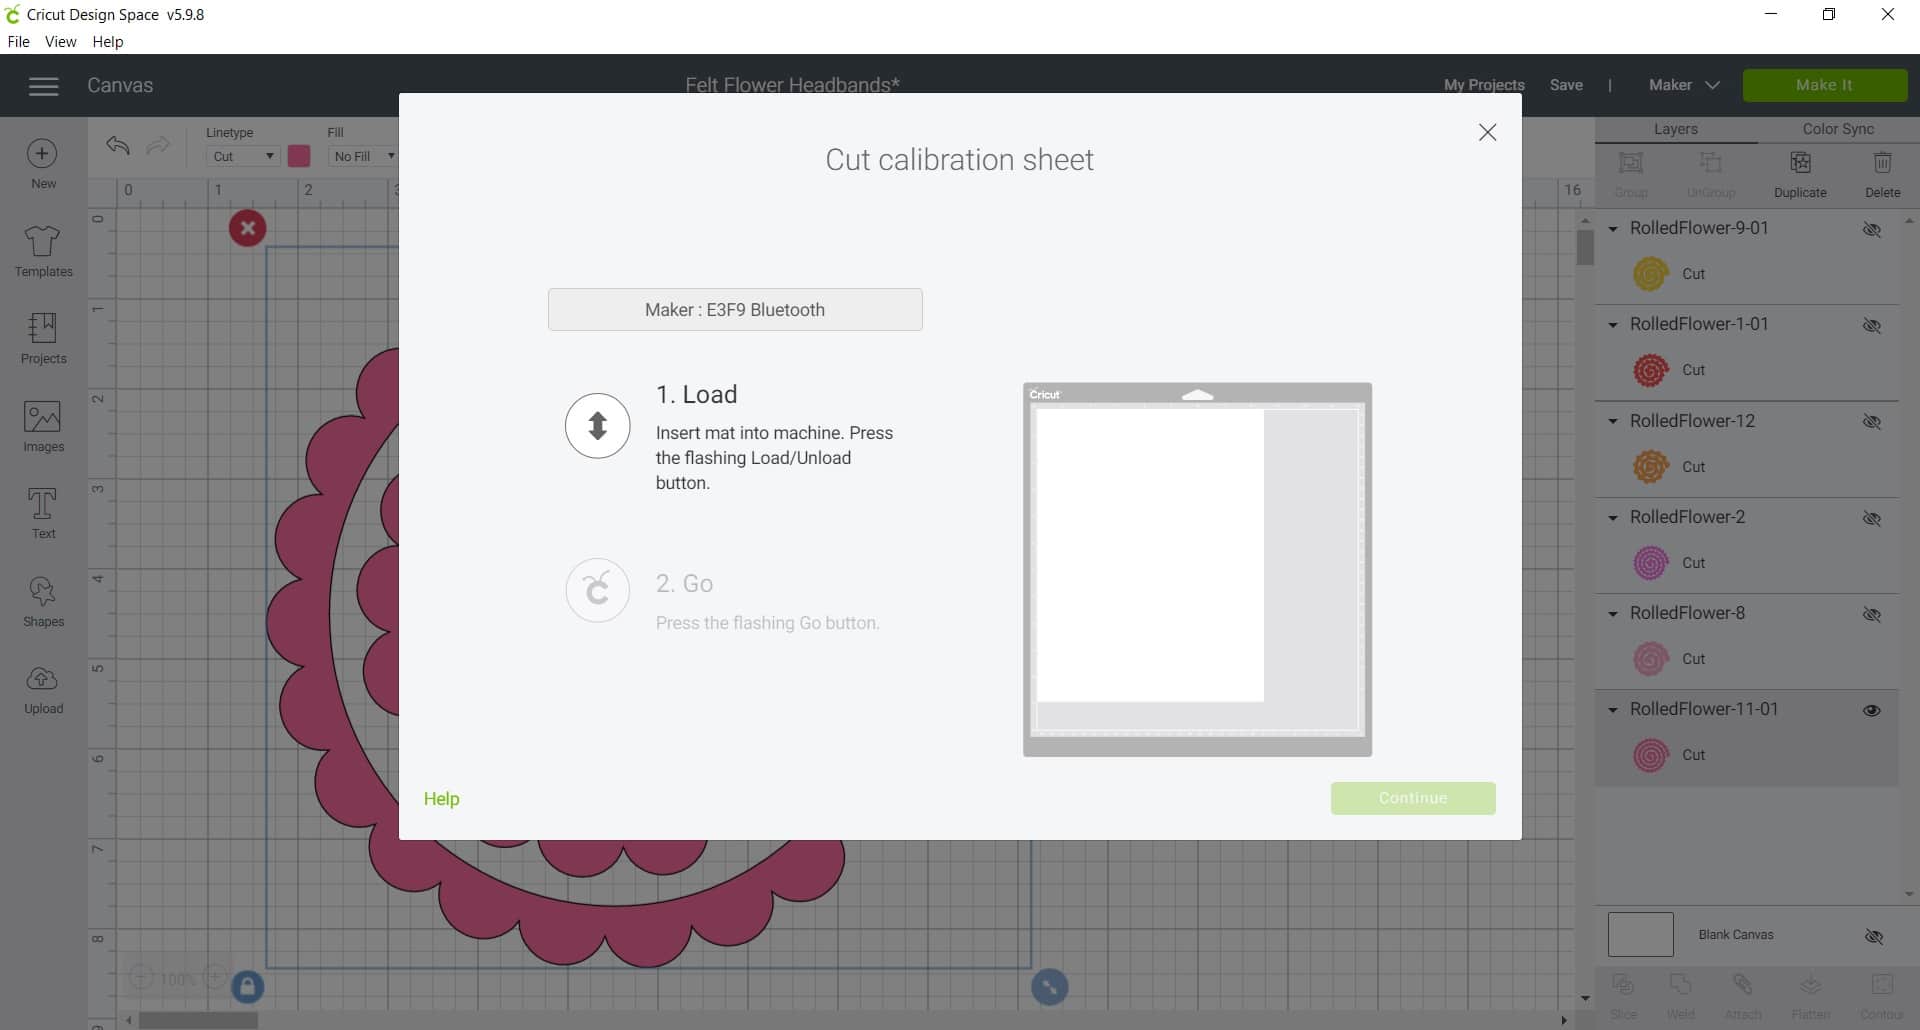
Task: Open the File menu
Action: [18, 41]
